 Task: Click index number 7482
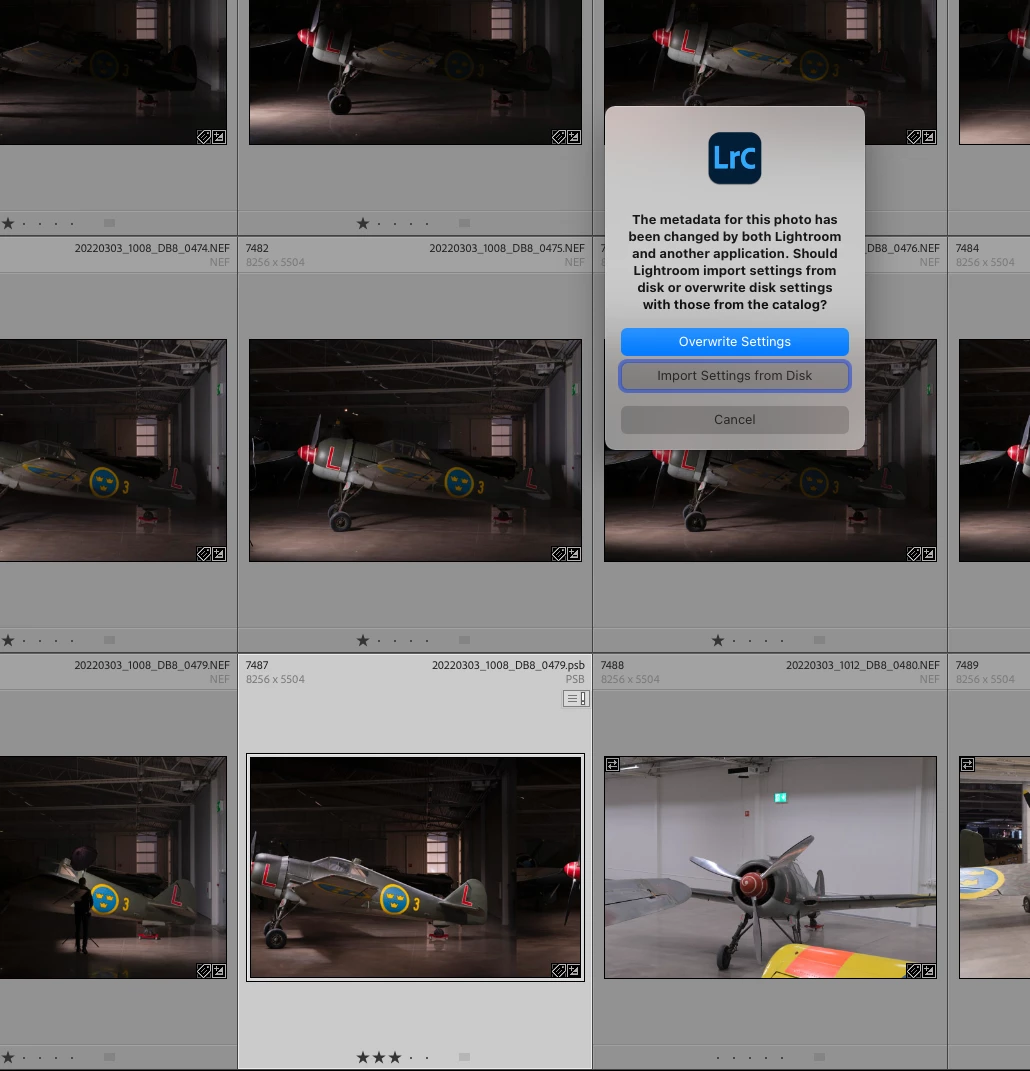coord(257,248)
